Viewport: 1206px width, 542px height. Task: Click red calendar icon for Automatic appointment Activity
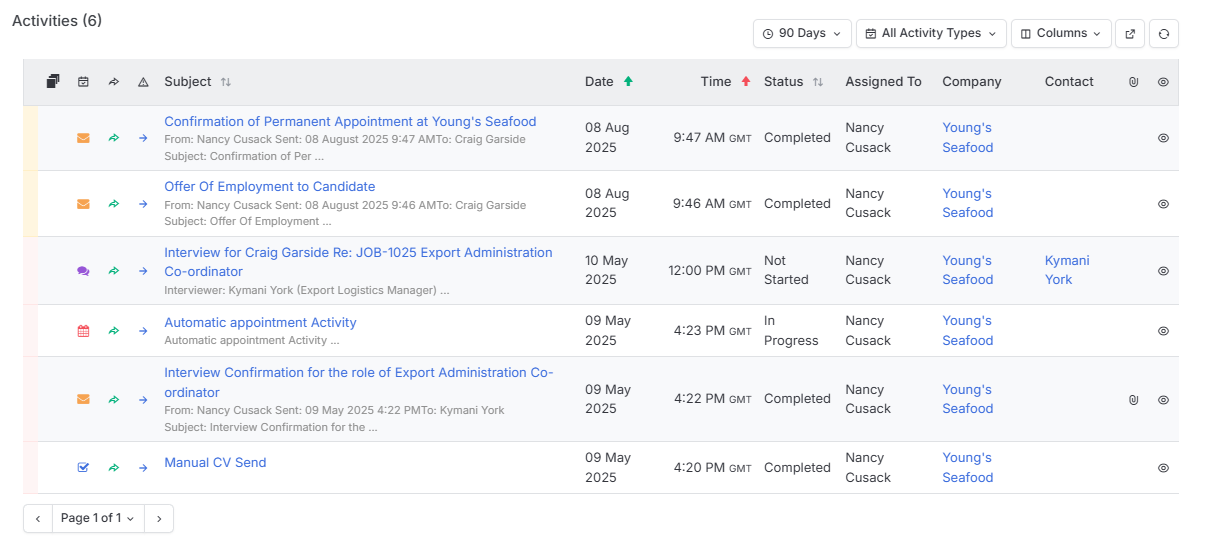(x=83, y=331)
